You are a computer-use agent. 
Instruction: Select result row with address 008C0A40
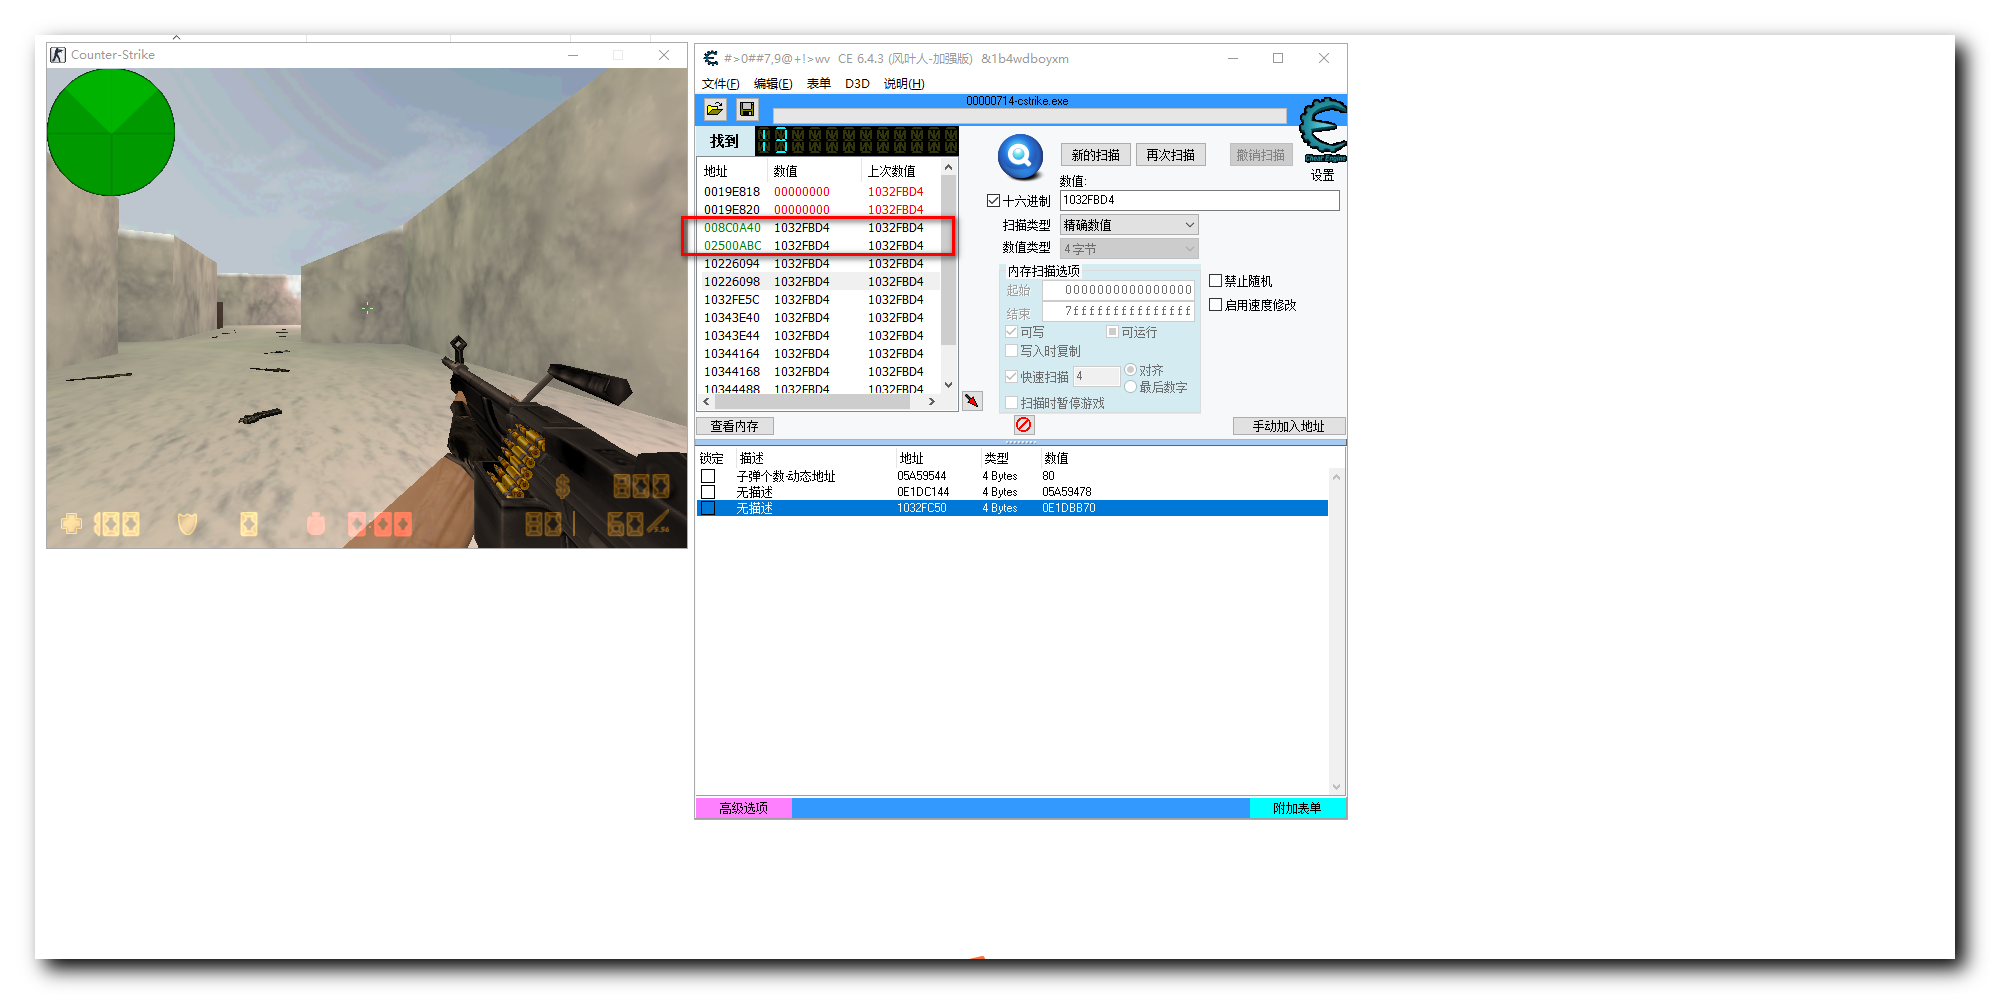coord(819,228)
